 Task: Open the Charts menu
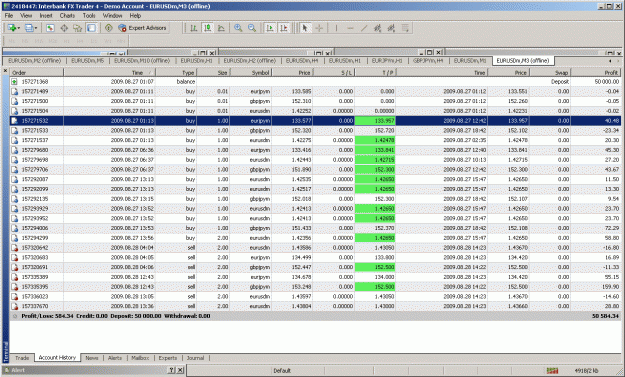[67, 16]
